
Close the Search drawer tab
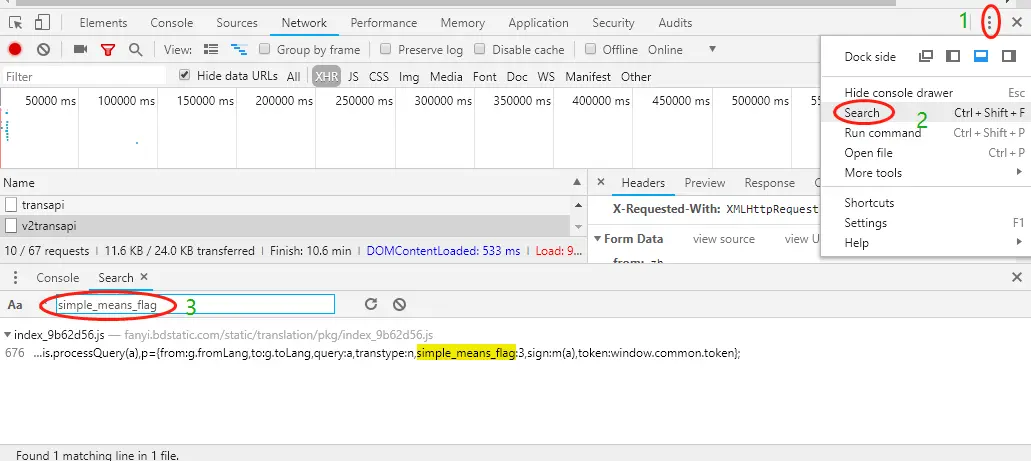(x=144, y=277)
